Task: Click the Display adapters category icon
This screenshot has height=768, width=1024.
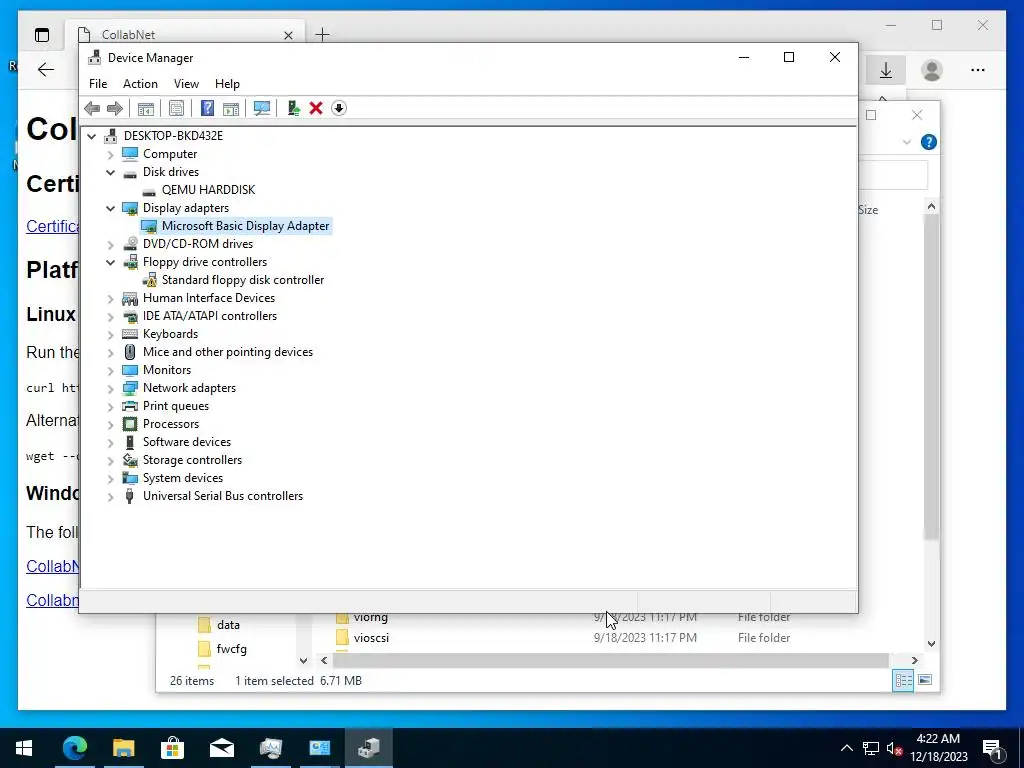Action: [x=130, y=208]
